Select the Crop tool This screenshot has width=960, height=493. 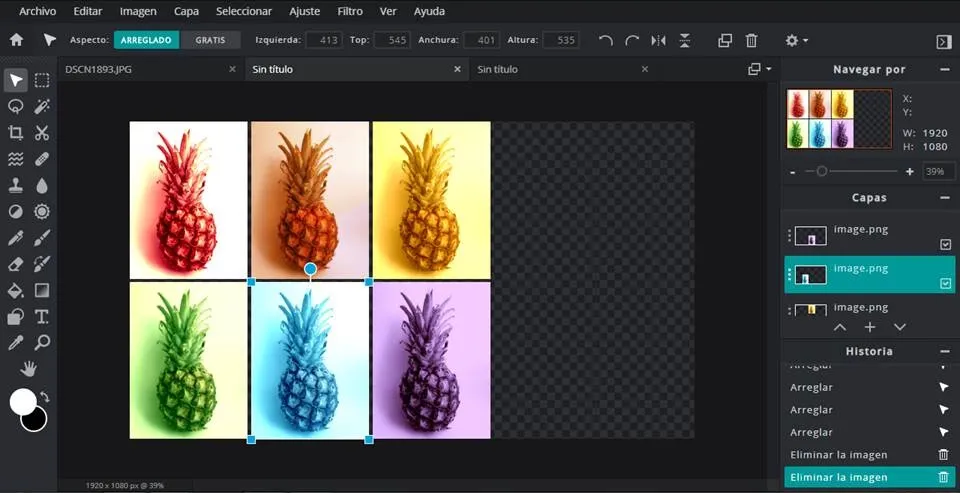point(16,133)
